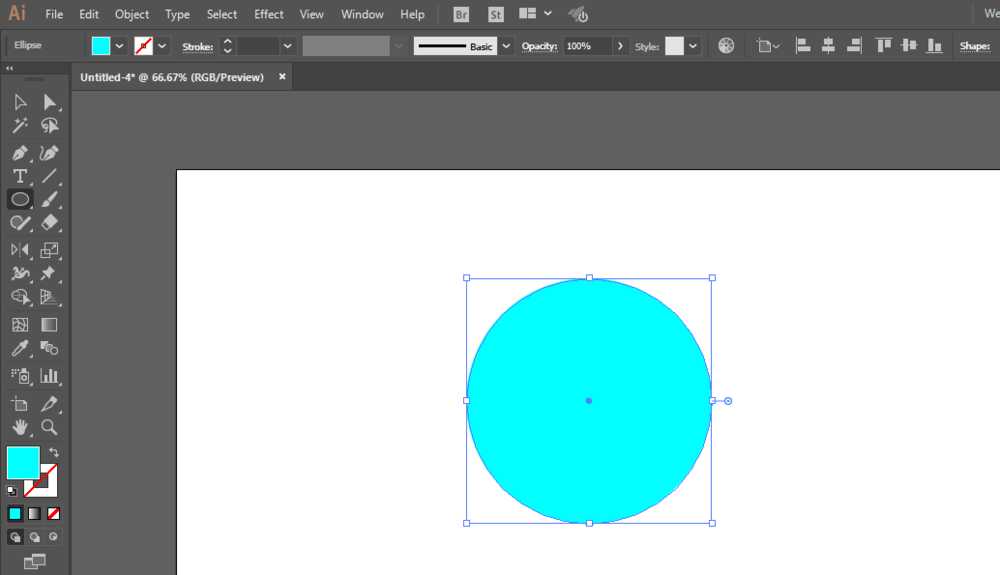Switch paint mode to Gradient
Viewport: 1000px width, 575px height.
pyautogui.click(x=34, y=513)
